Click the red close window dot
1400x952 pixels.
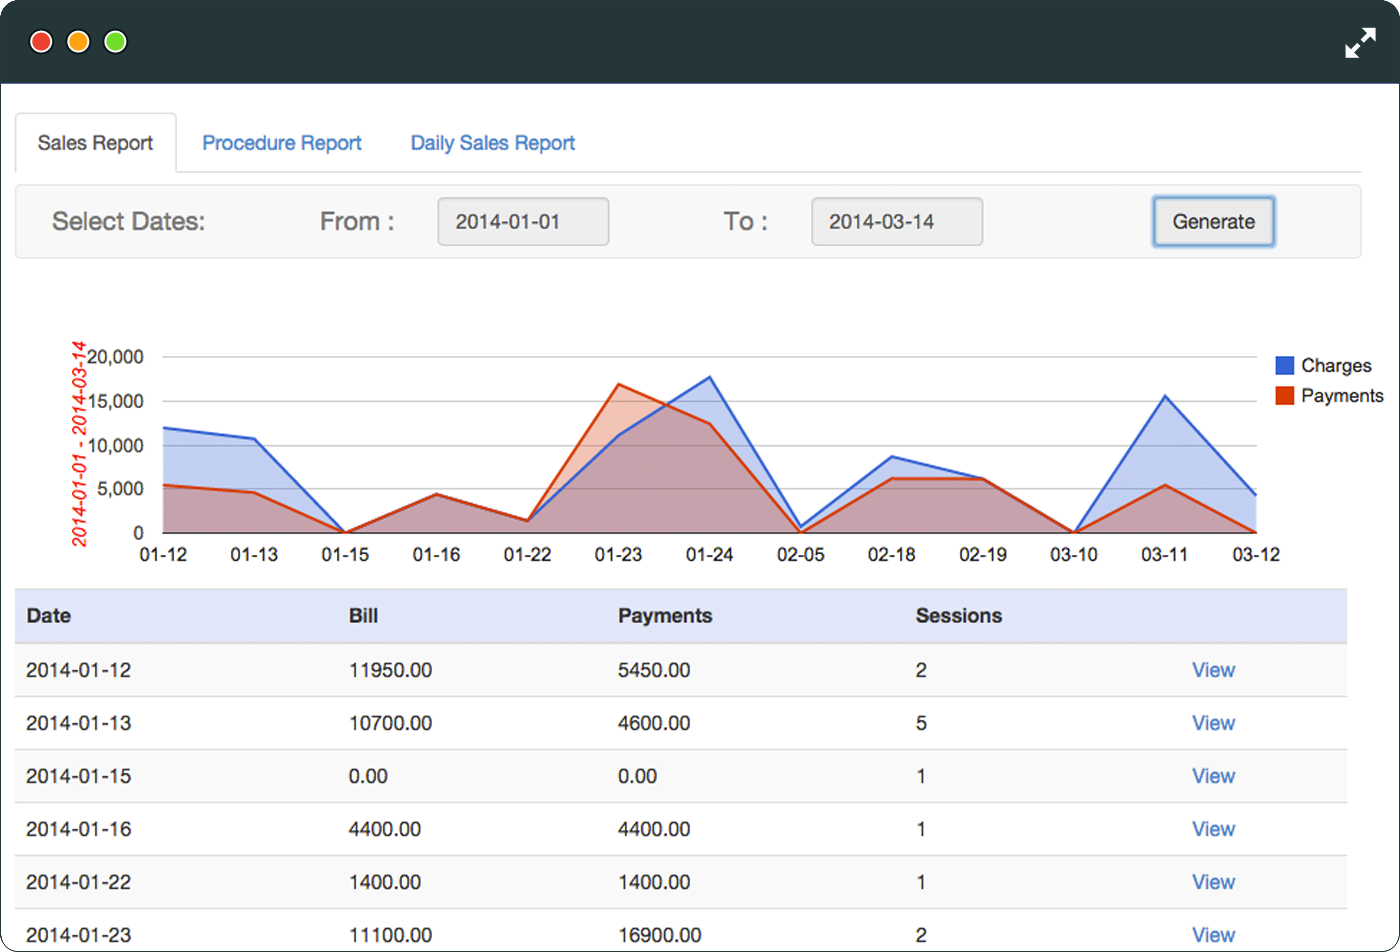[x=41, y=42]
